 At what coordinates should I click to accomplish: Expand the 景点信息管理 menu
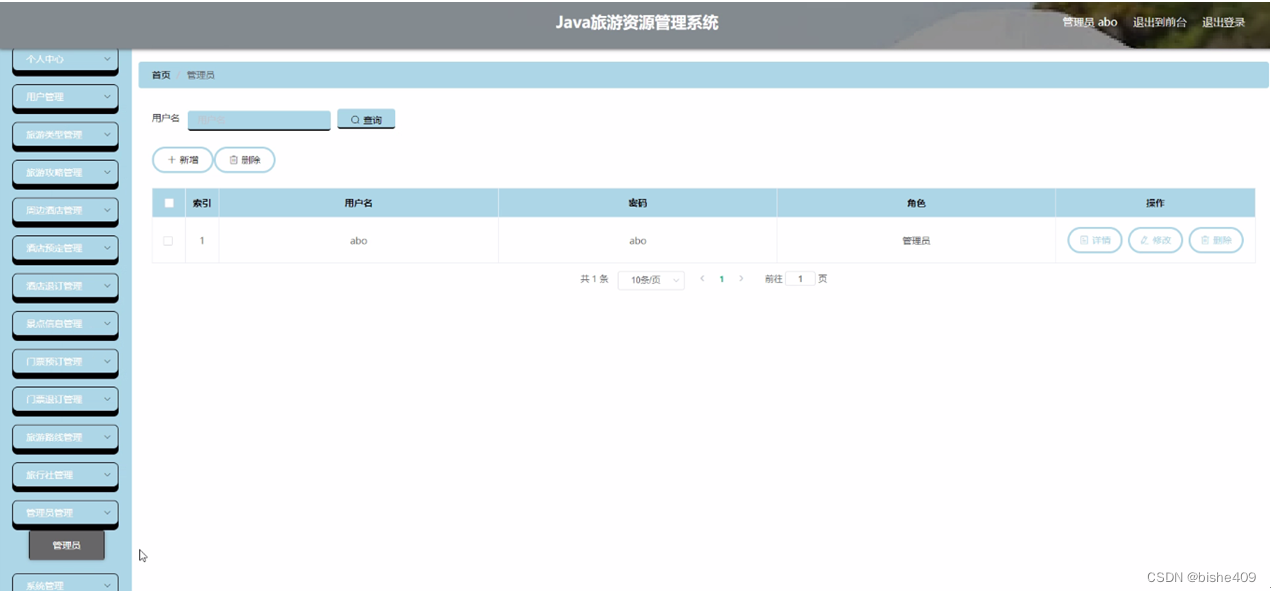click(x=65, y=324)
